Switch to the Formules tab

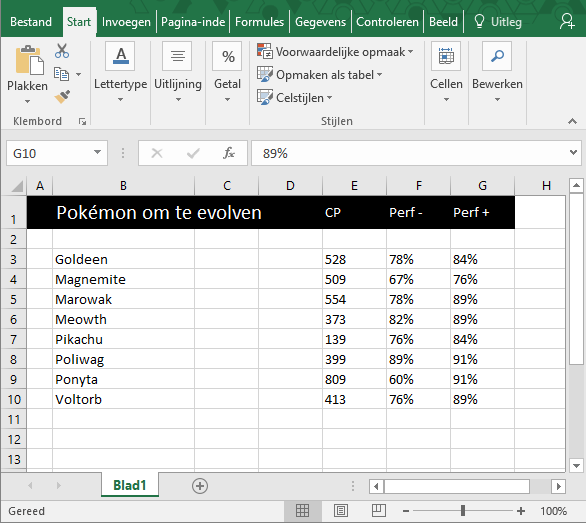(259, 22)
